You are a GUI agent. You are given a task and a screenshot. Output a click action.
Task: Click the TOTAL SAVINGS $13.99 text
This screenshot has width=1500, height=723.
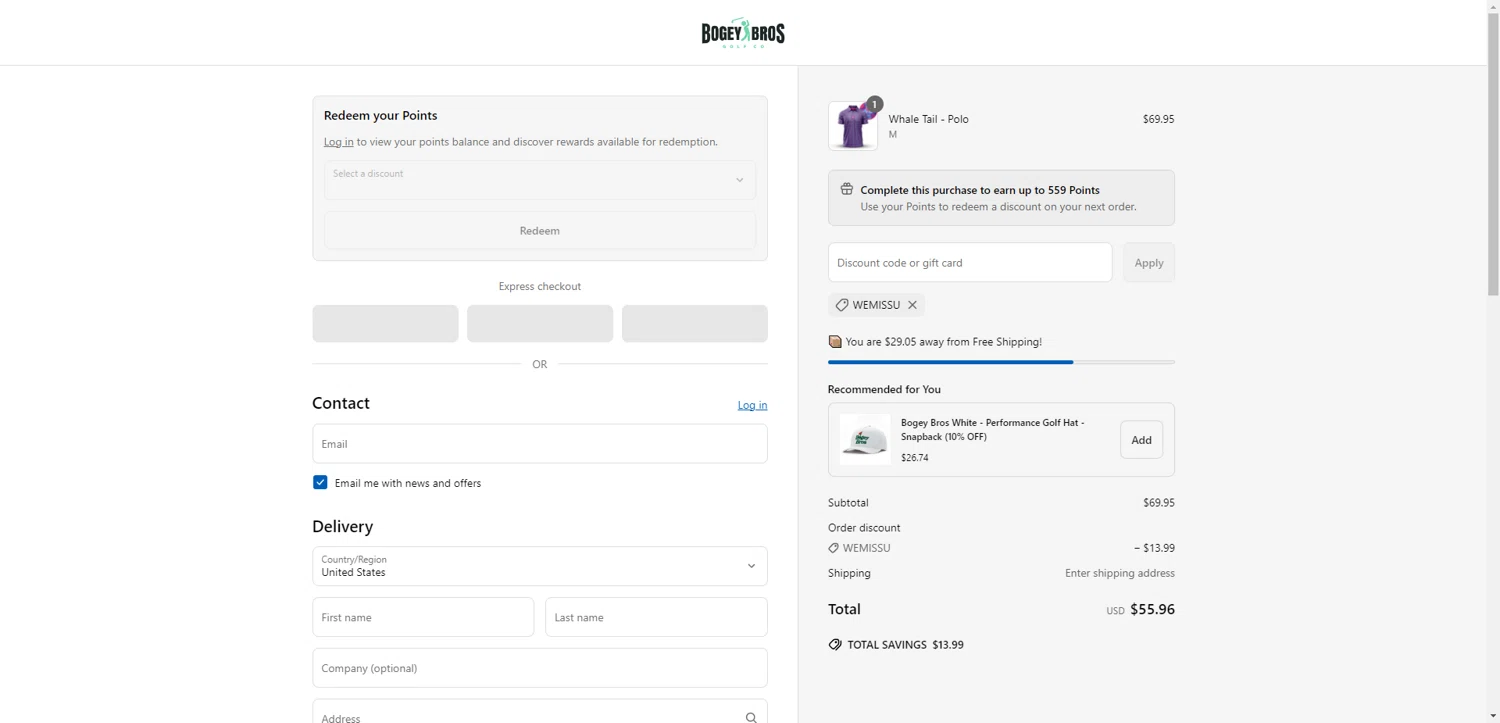(905, 645)
